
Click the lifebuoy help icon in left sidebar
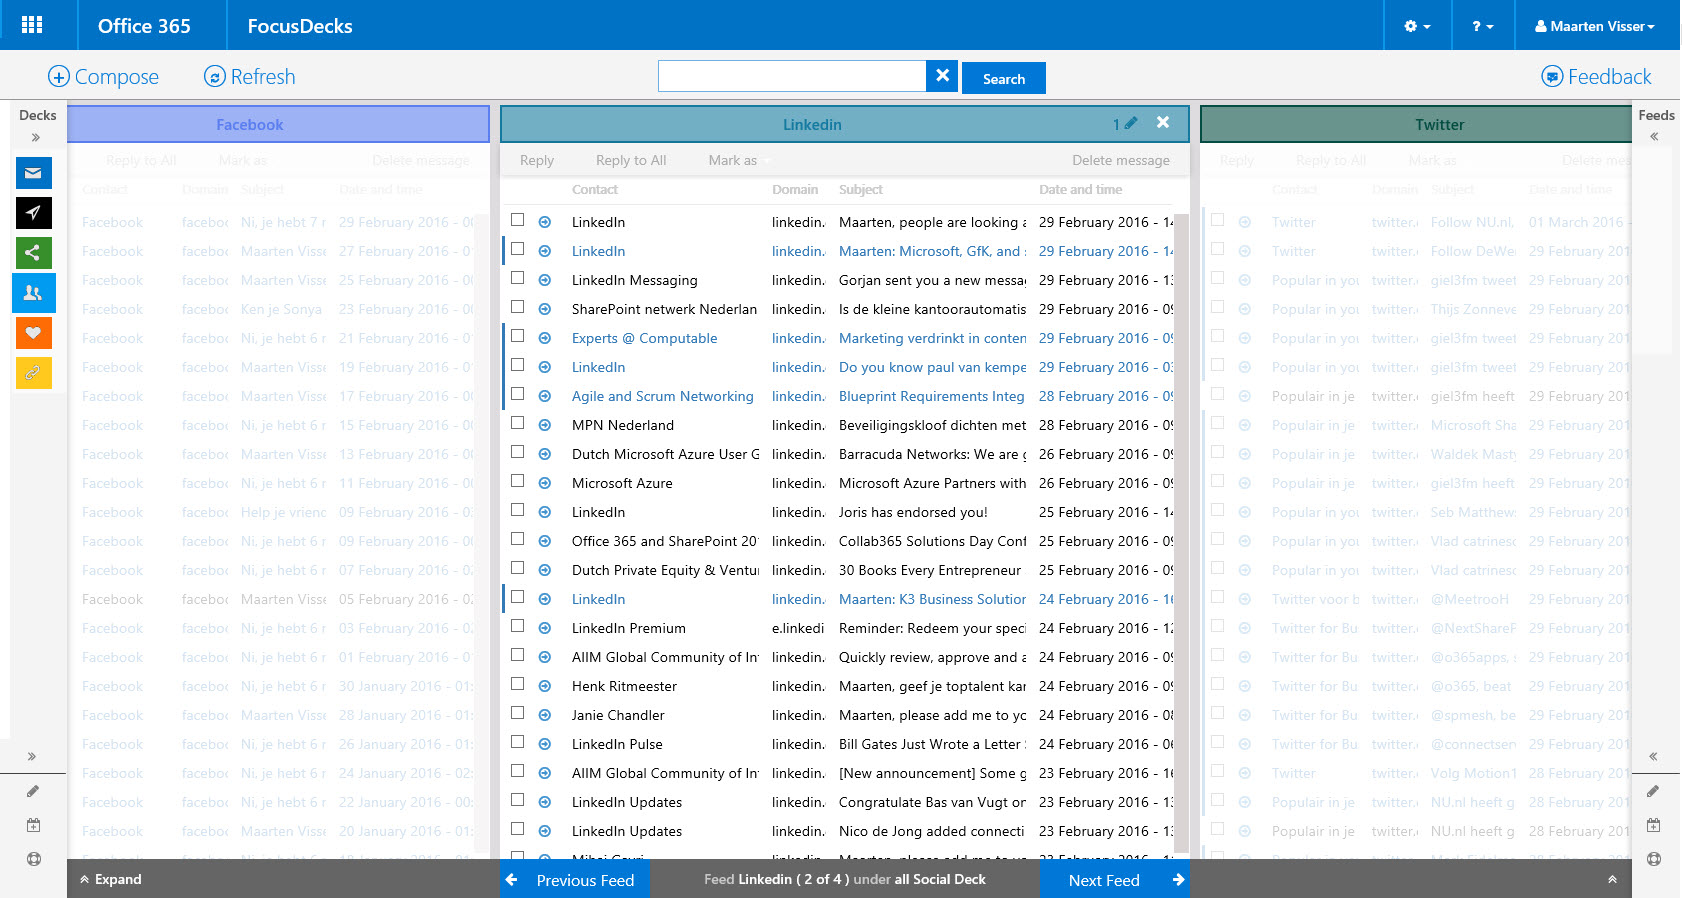[x=33, y=859]
